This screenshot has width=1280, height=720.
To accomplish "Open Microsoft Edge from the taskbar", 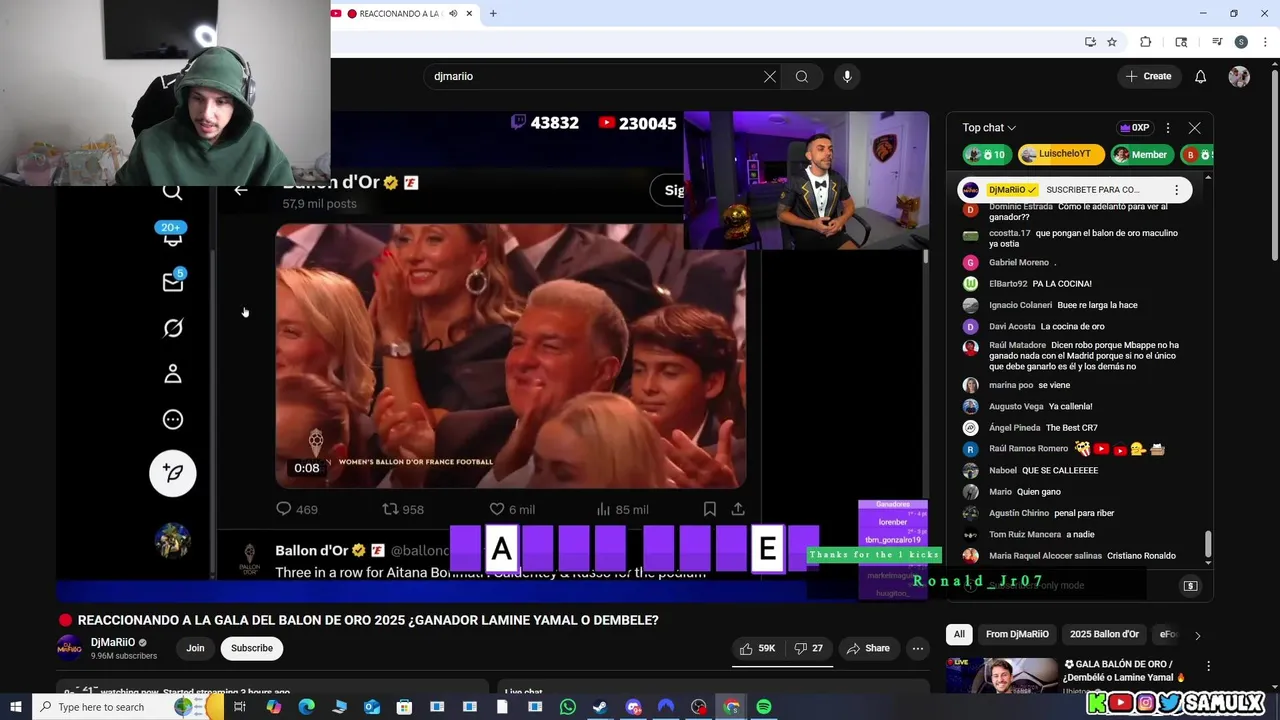I will pos(306,707).
